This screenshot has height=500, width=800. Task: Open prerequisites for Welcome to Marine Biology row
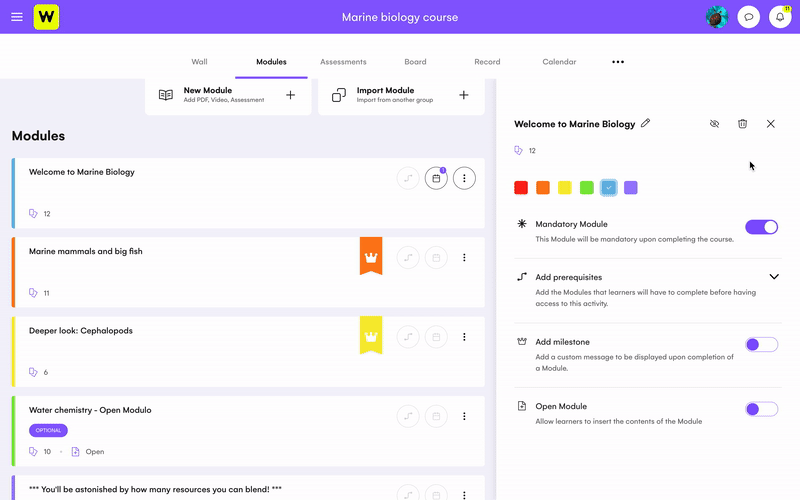[x=408, y=179]
